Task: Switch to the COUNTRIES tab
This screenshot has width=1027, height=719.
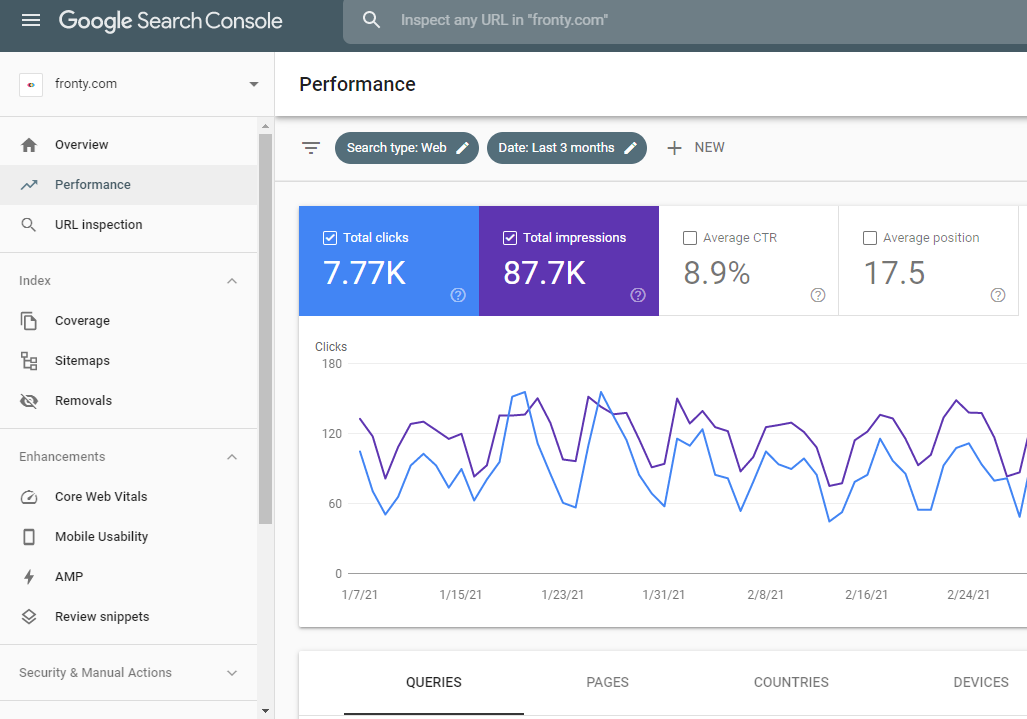Action: click(x=791, y=682)
